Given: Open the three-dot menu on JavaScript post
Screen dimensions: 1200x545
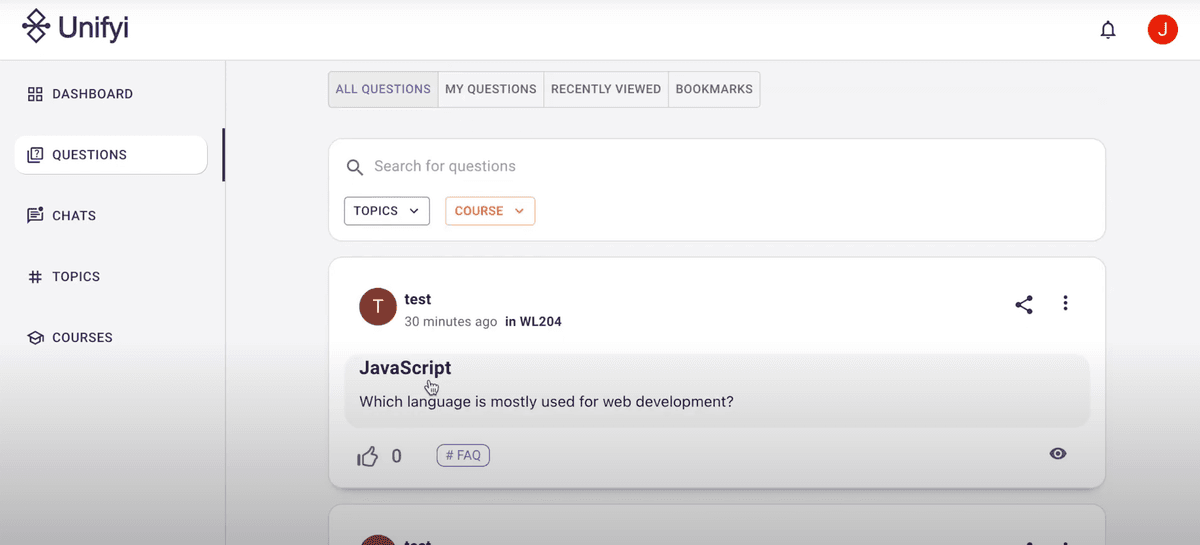Looking at the screenshot, I should coord(1066,303).
